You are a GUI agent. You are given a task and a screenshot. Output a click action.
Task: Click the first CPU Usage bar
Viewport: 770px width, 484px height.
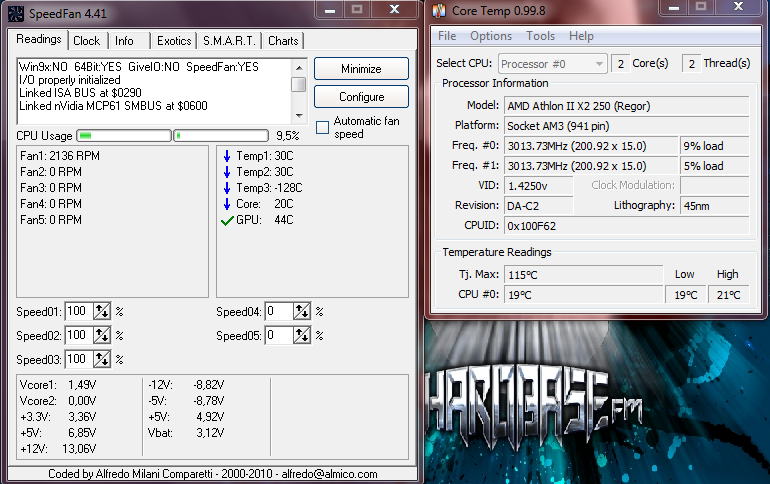124,135
